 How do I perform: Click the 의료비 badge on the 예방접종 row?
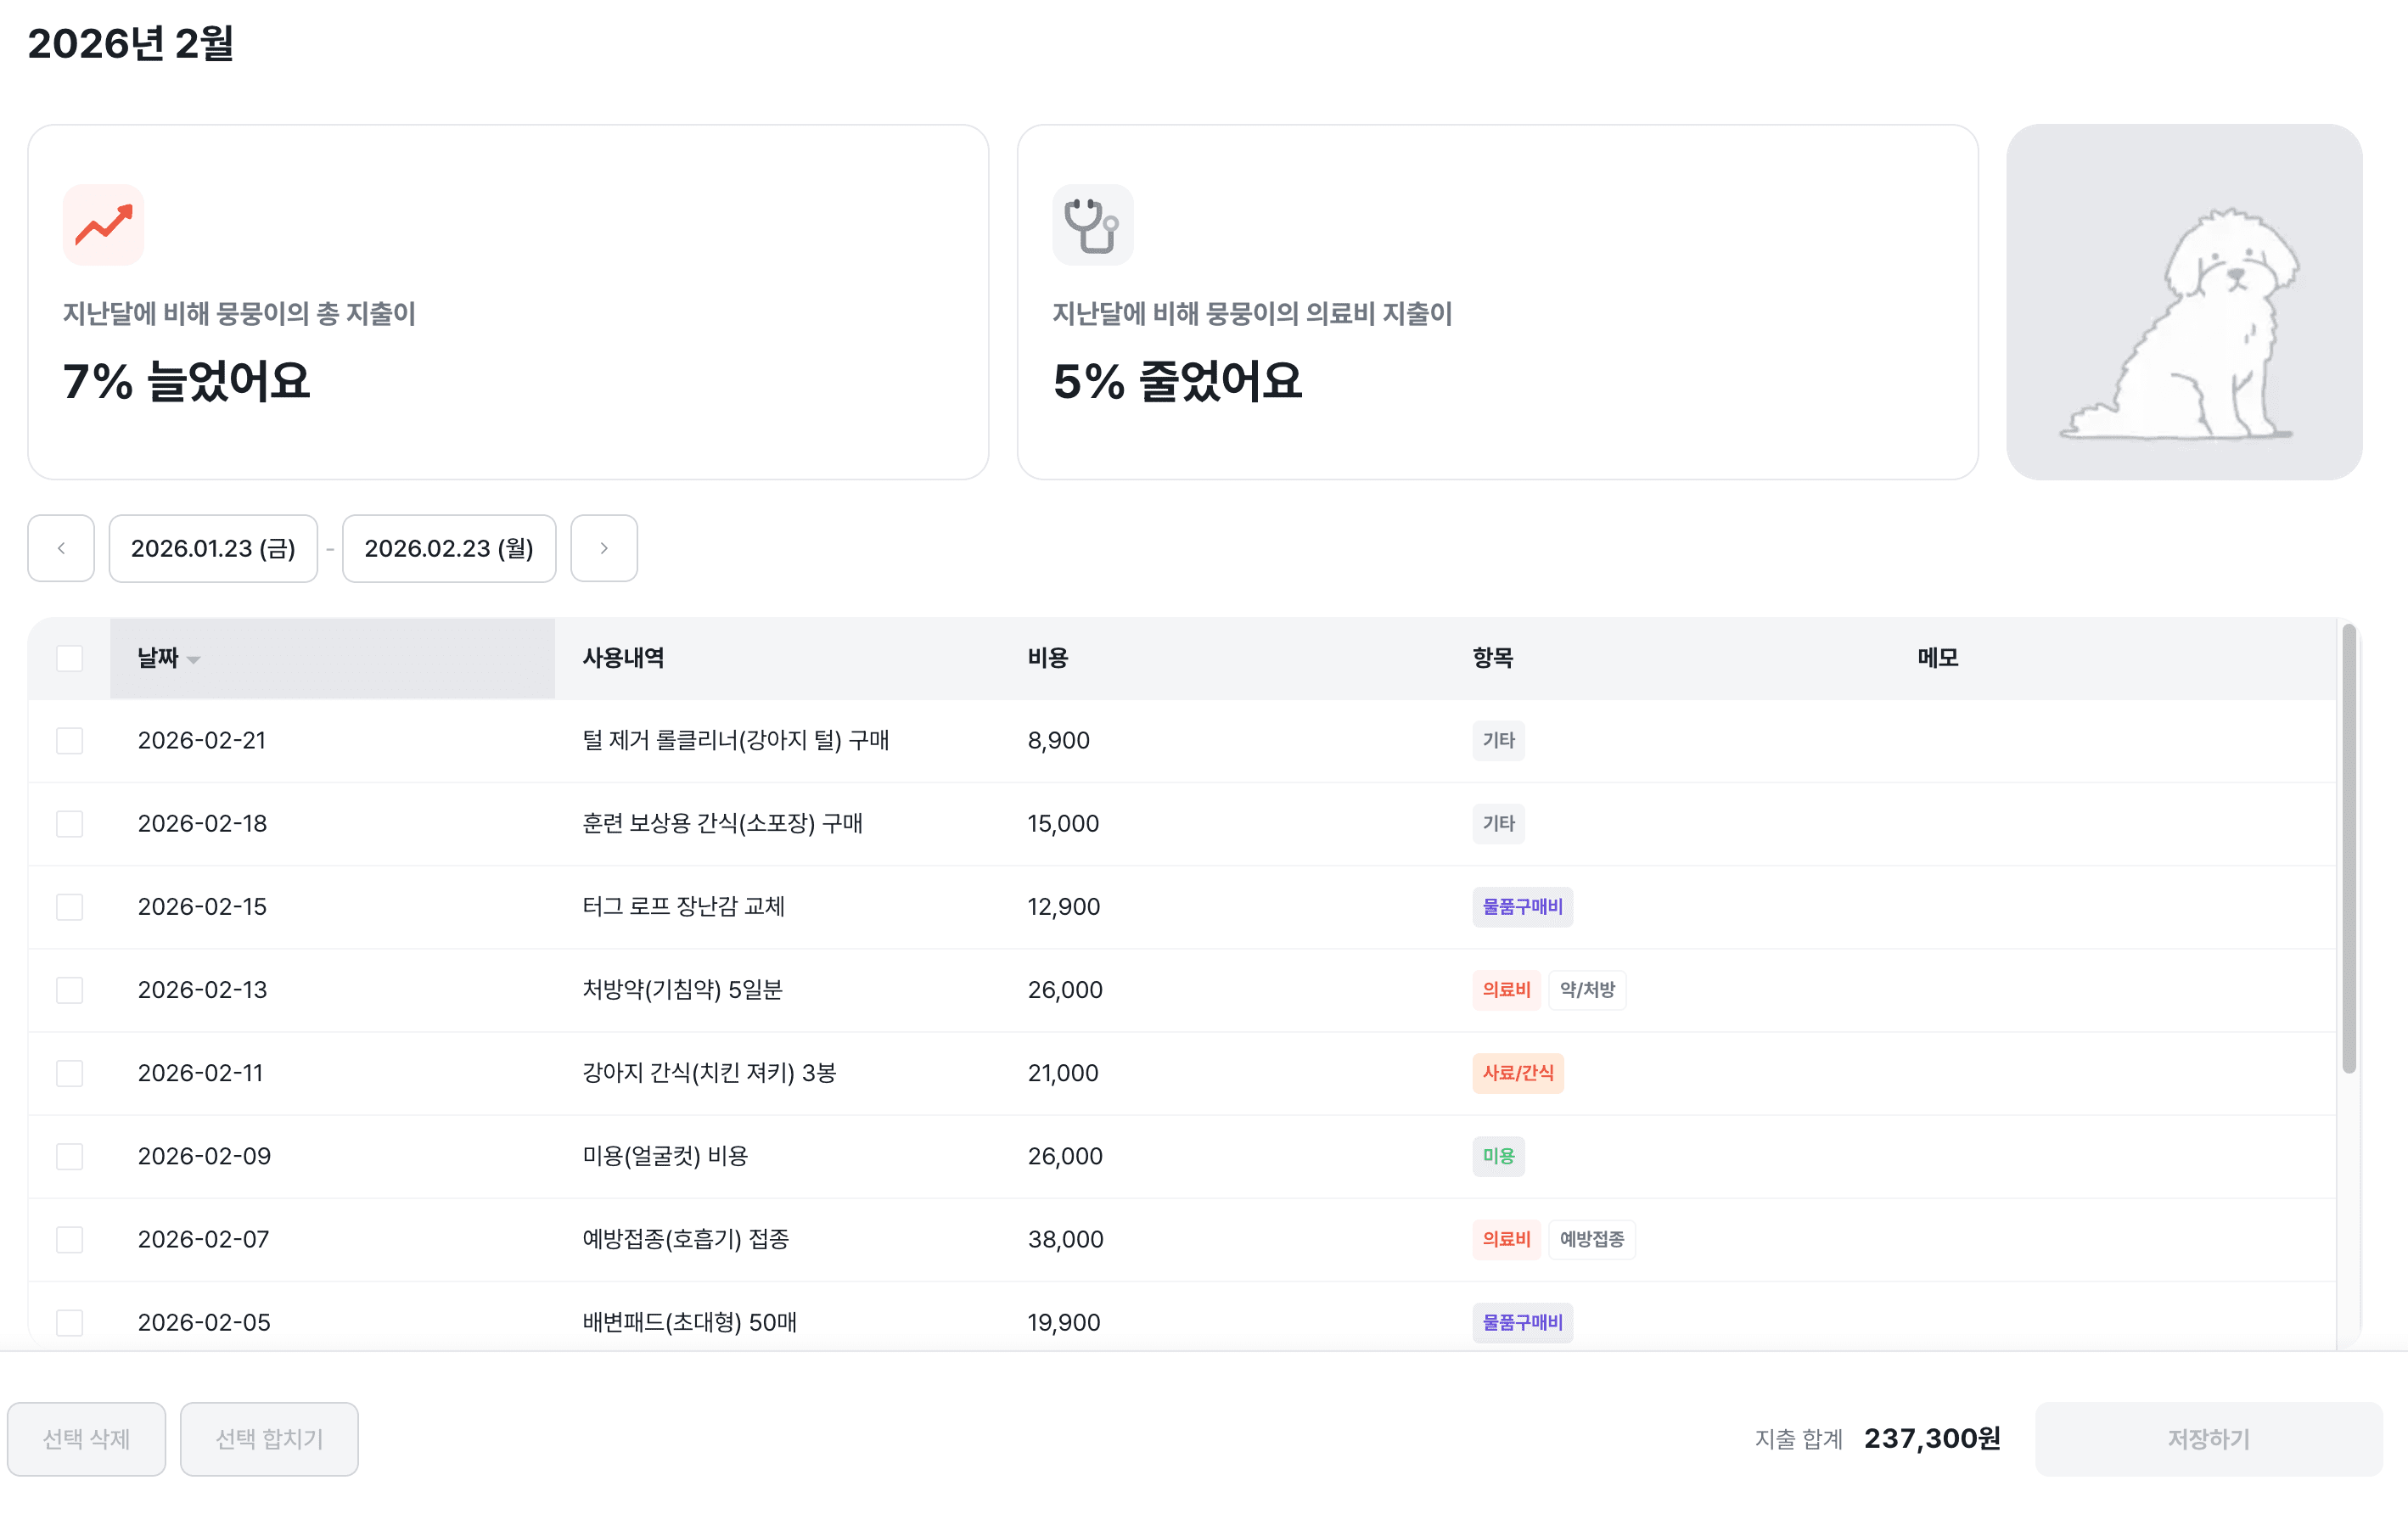(x=1506, y=1239)
